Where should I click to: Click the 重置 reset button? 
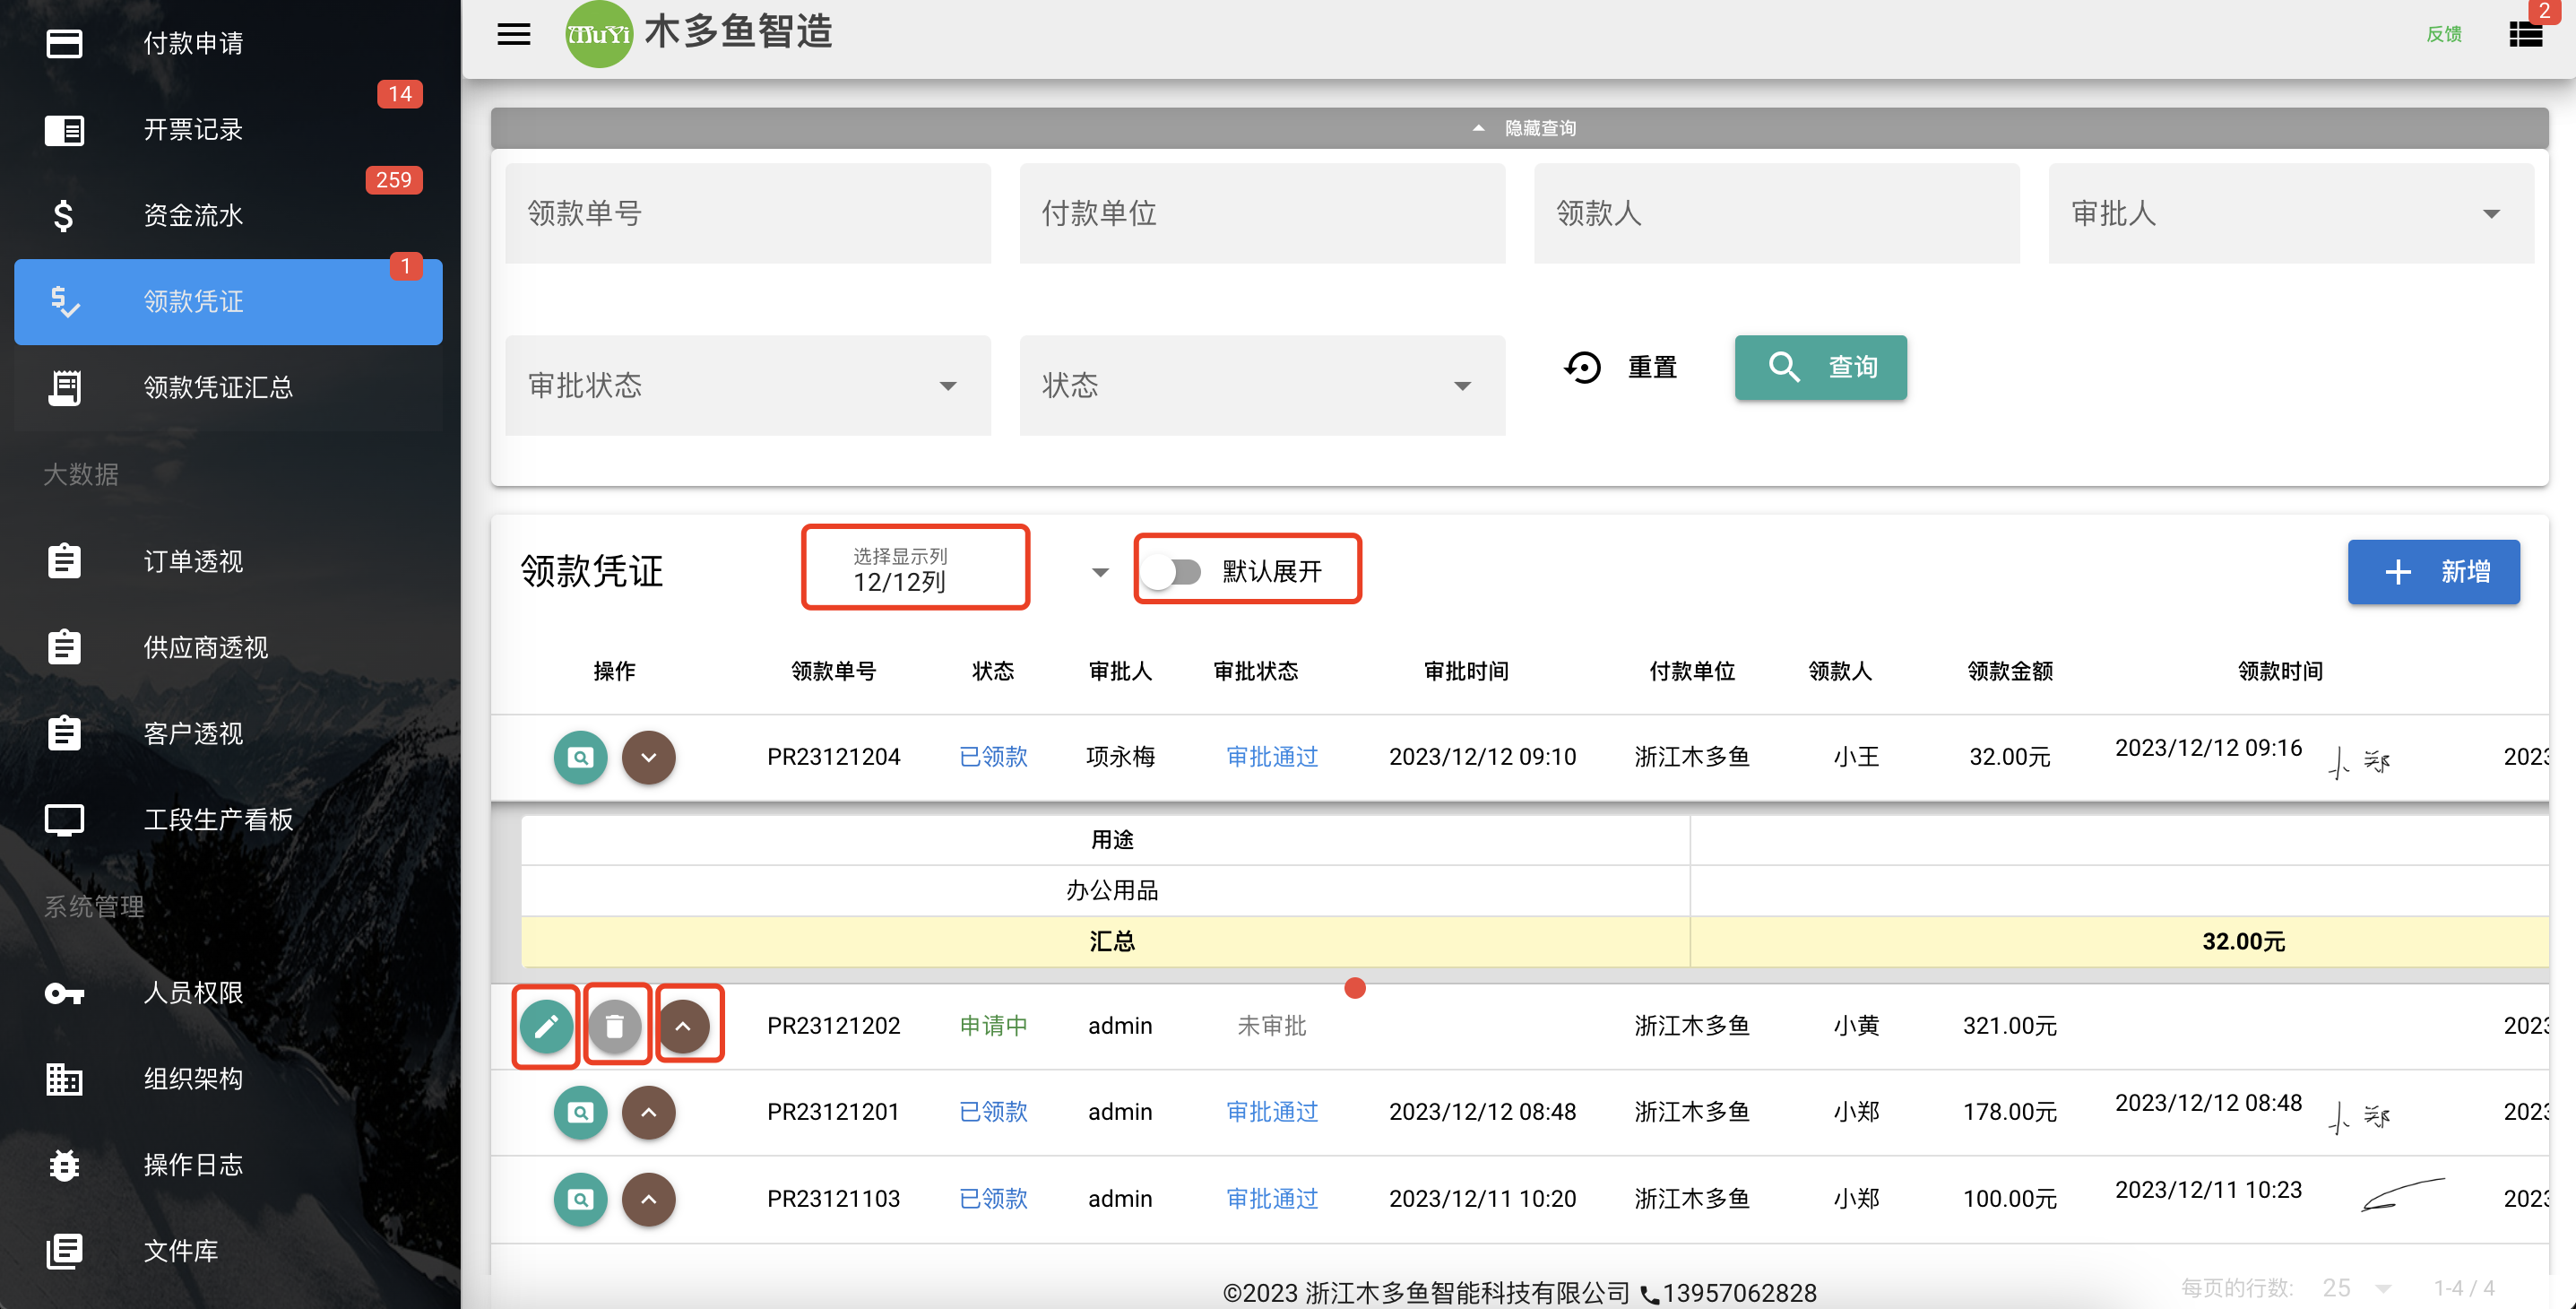tap(1622, 368)
